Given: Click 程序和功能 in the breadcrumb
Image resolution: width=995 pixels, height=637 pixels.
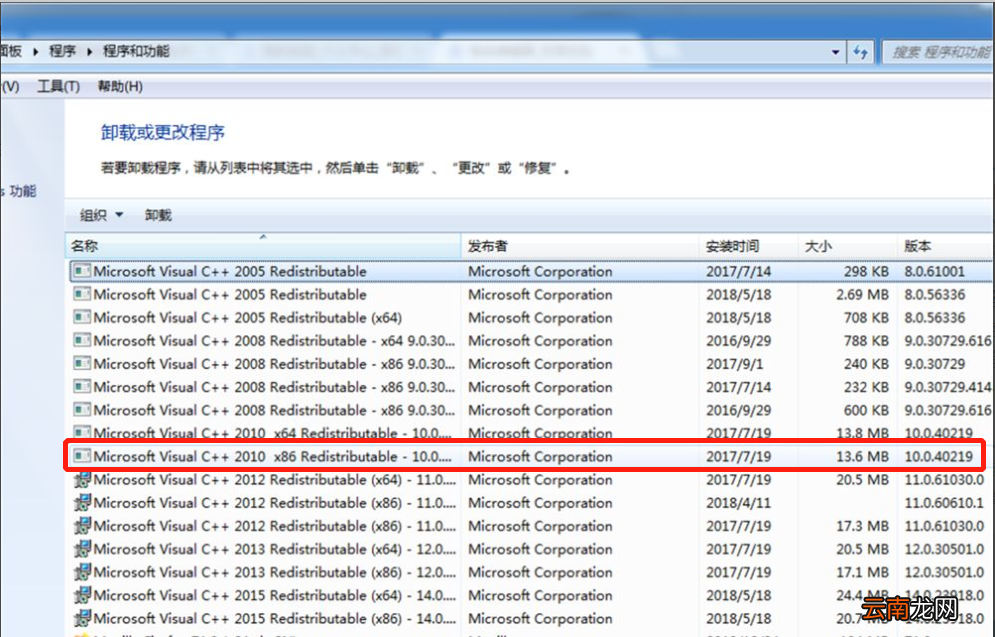Looking at the screenshot, I should [x=136, y=51].
